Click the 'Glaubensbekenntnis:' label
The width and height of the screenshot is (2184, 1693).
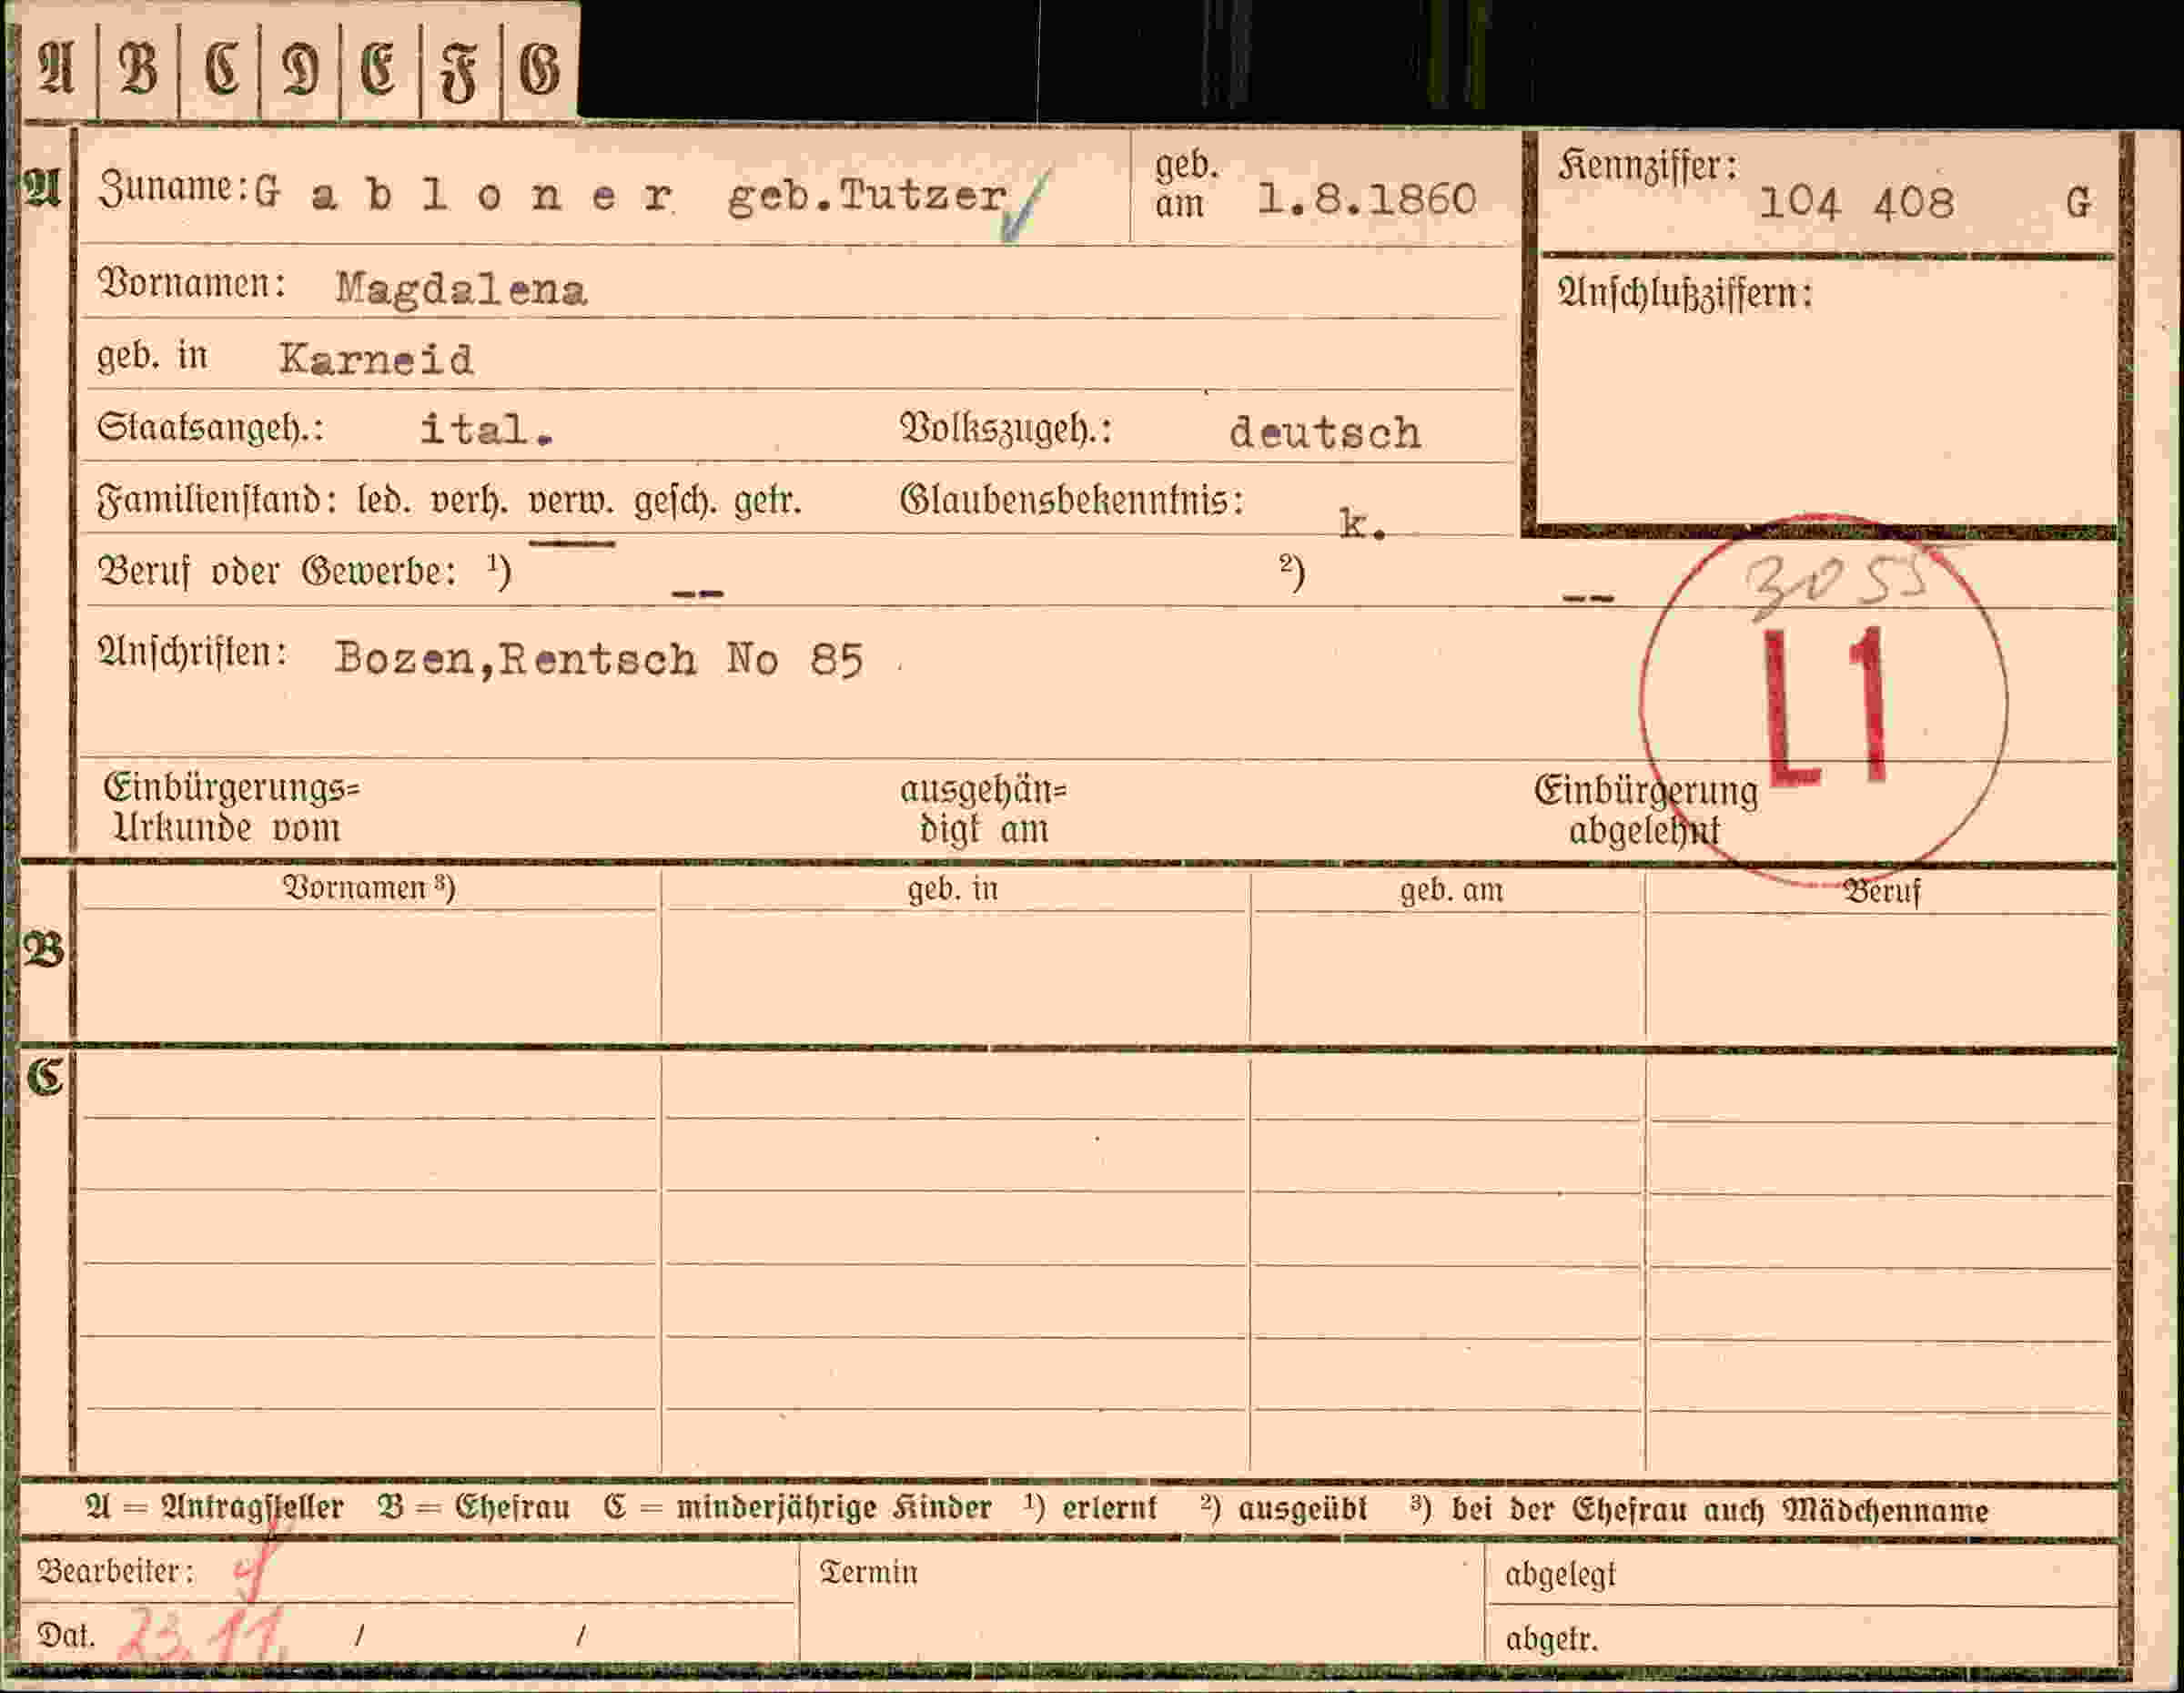click(x=1071, y=500)
